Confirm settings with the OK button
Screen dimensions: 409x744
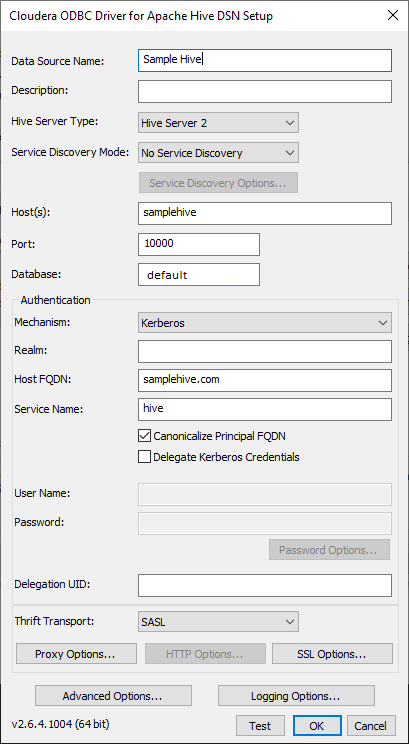coord(317,725)
